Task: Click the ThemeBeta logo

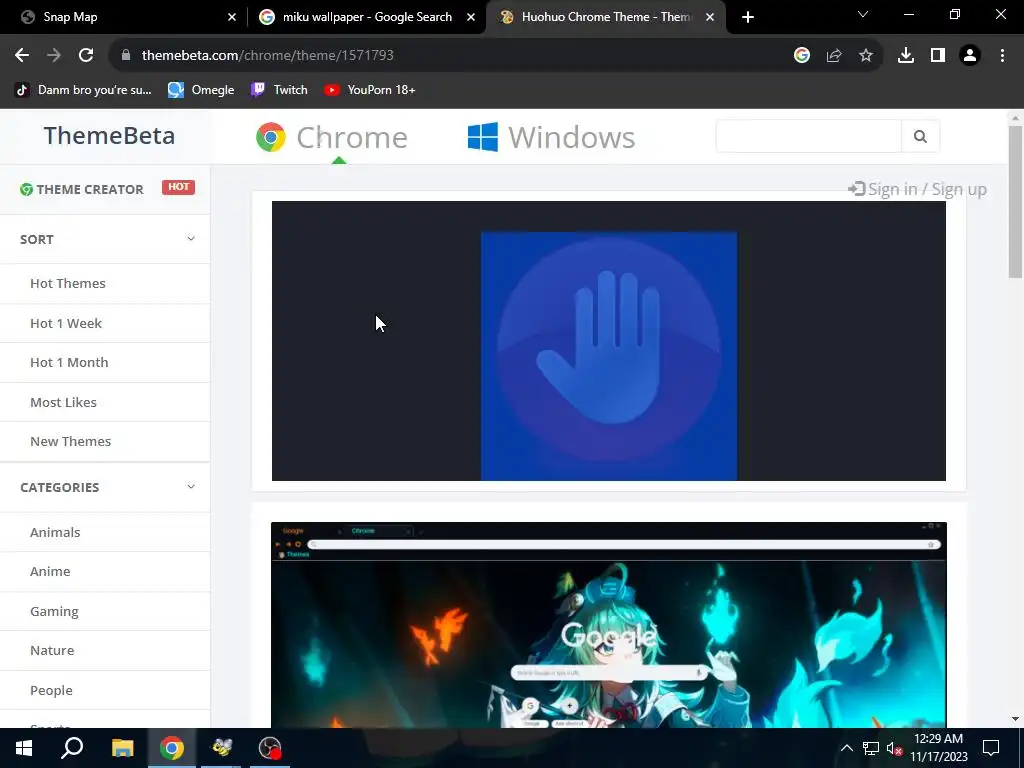Action: point(109,136)
